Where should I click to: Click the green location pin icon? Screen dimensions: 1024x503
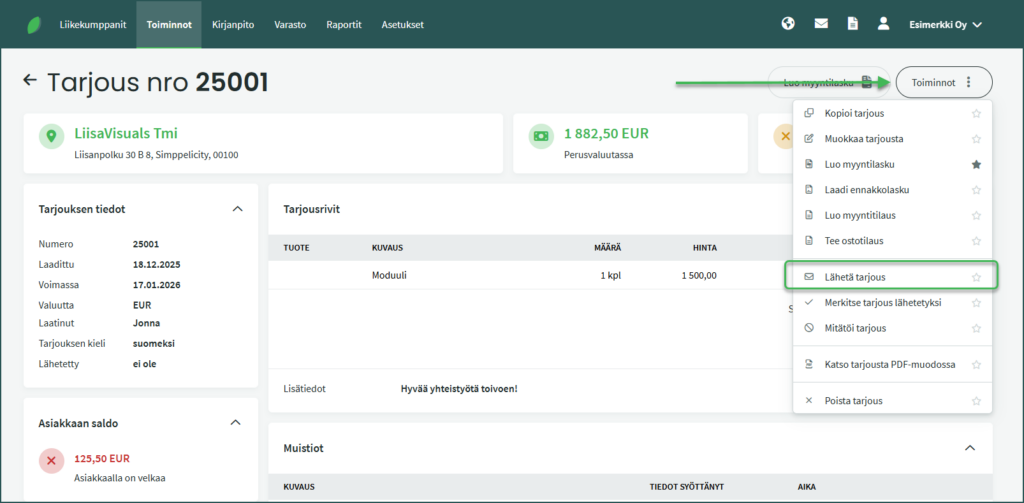click(x=52, y=136)
